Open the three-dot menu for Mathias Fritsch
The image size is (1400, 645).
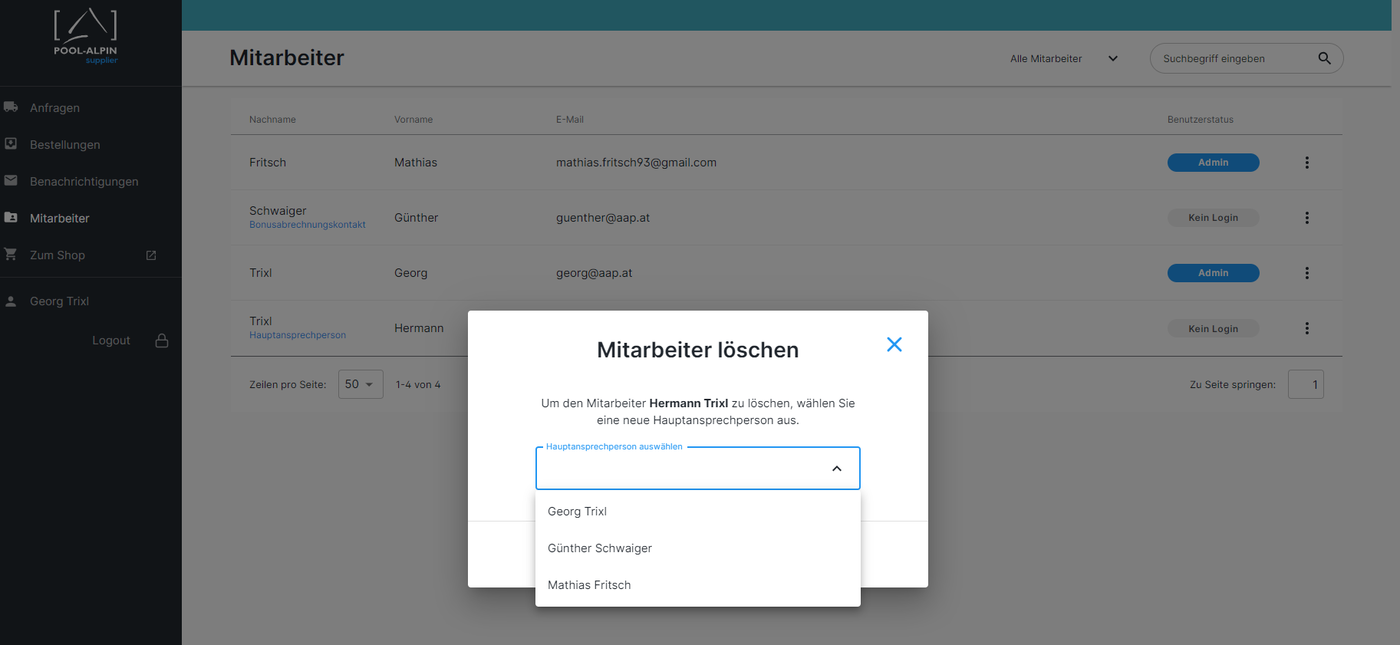point(1306,162)
